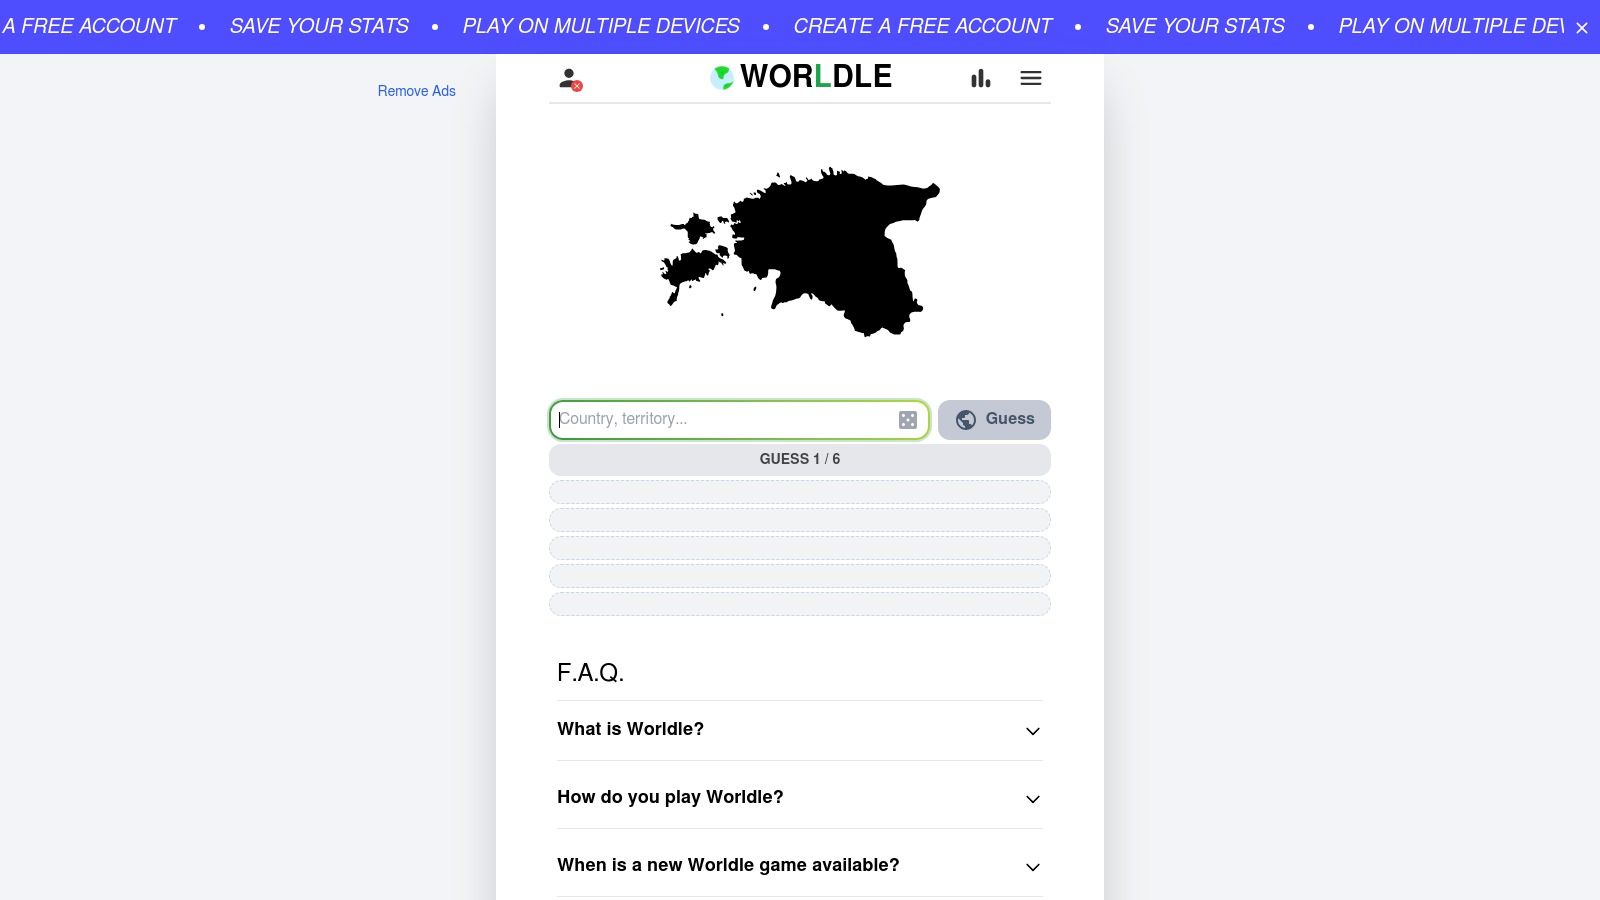Click the Worldle globe logo
This screenshot has width=1600, height=900.
[722, 75]
